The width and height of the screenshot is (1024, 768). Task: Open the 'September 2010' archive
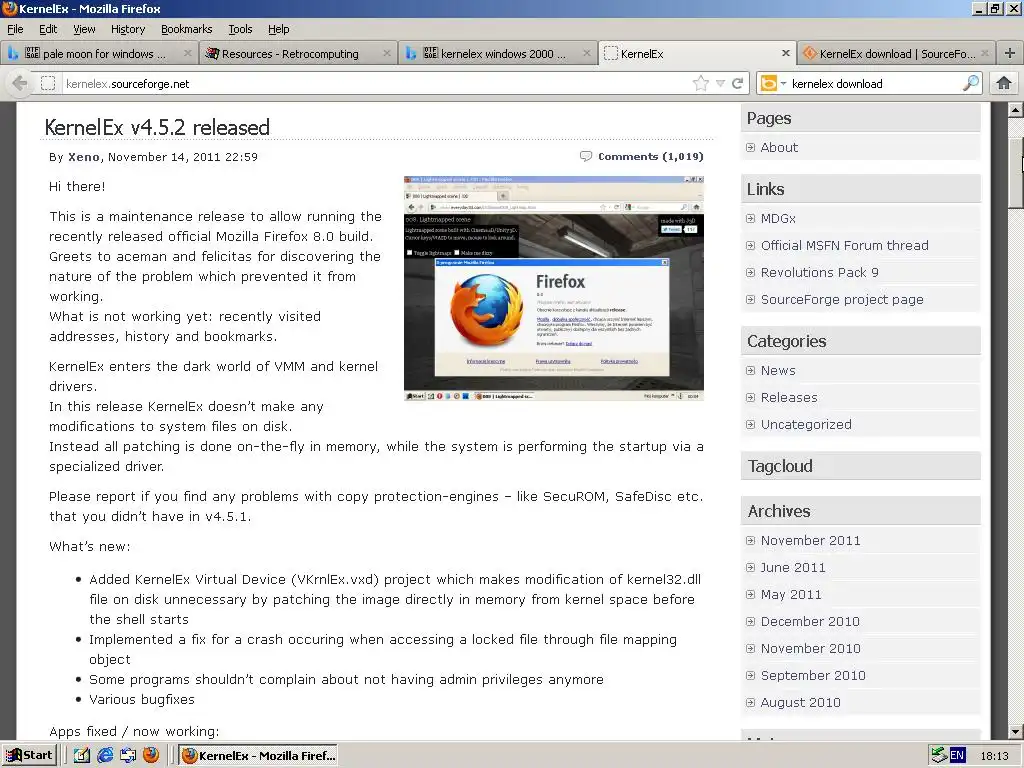click(813, 676)
